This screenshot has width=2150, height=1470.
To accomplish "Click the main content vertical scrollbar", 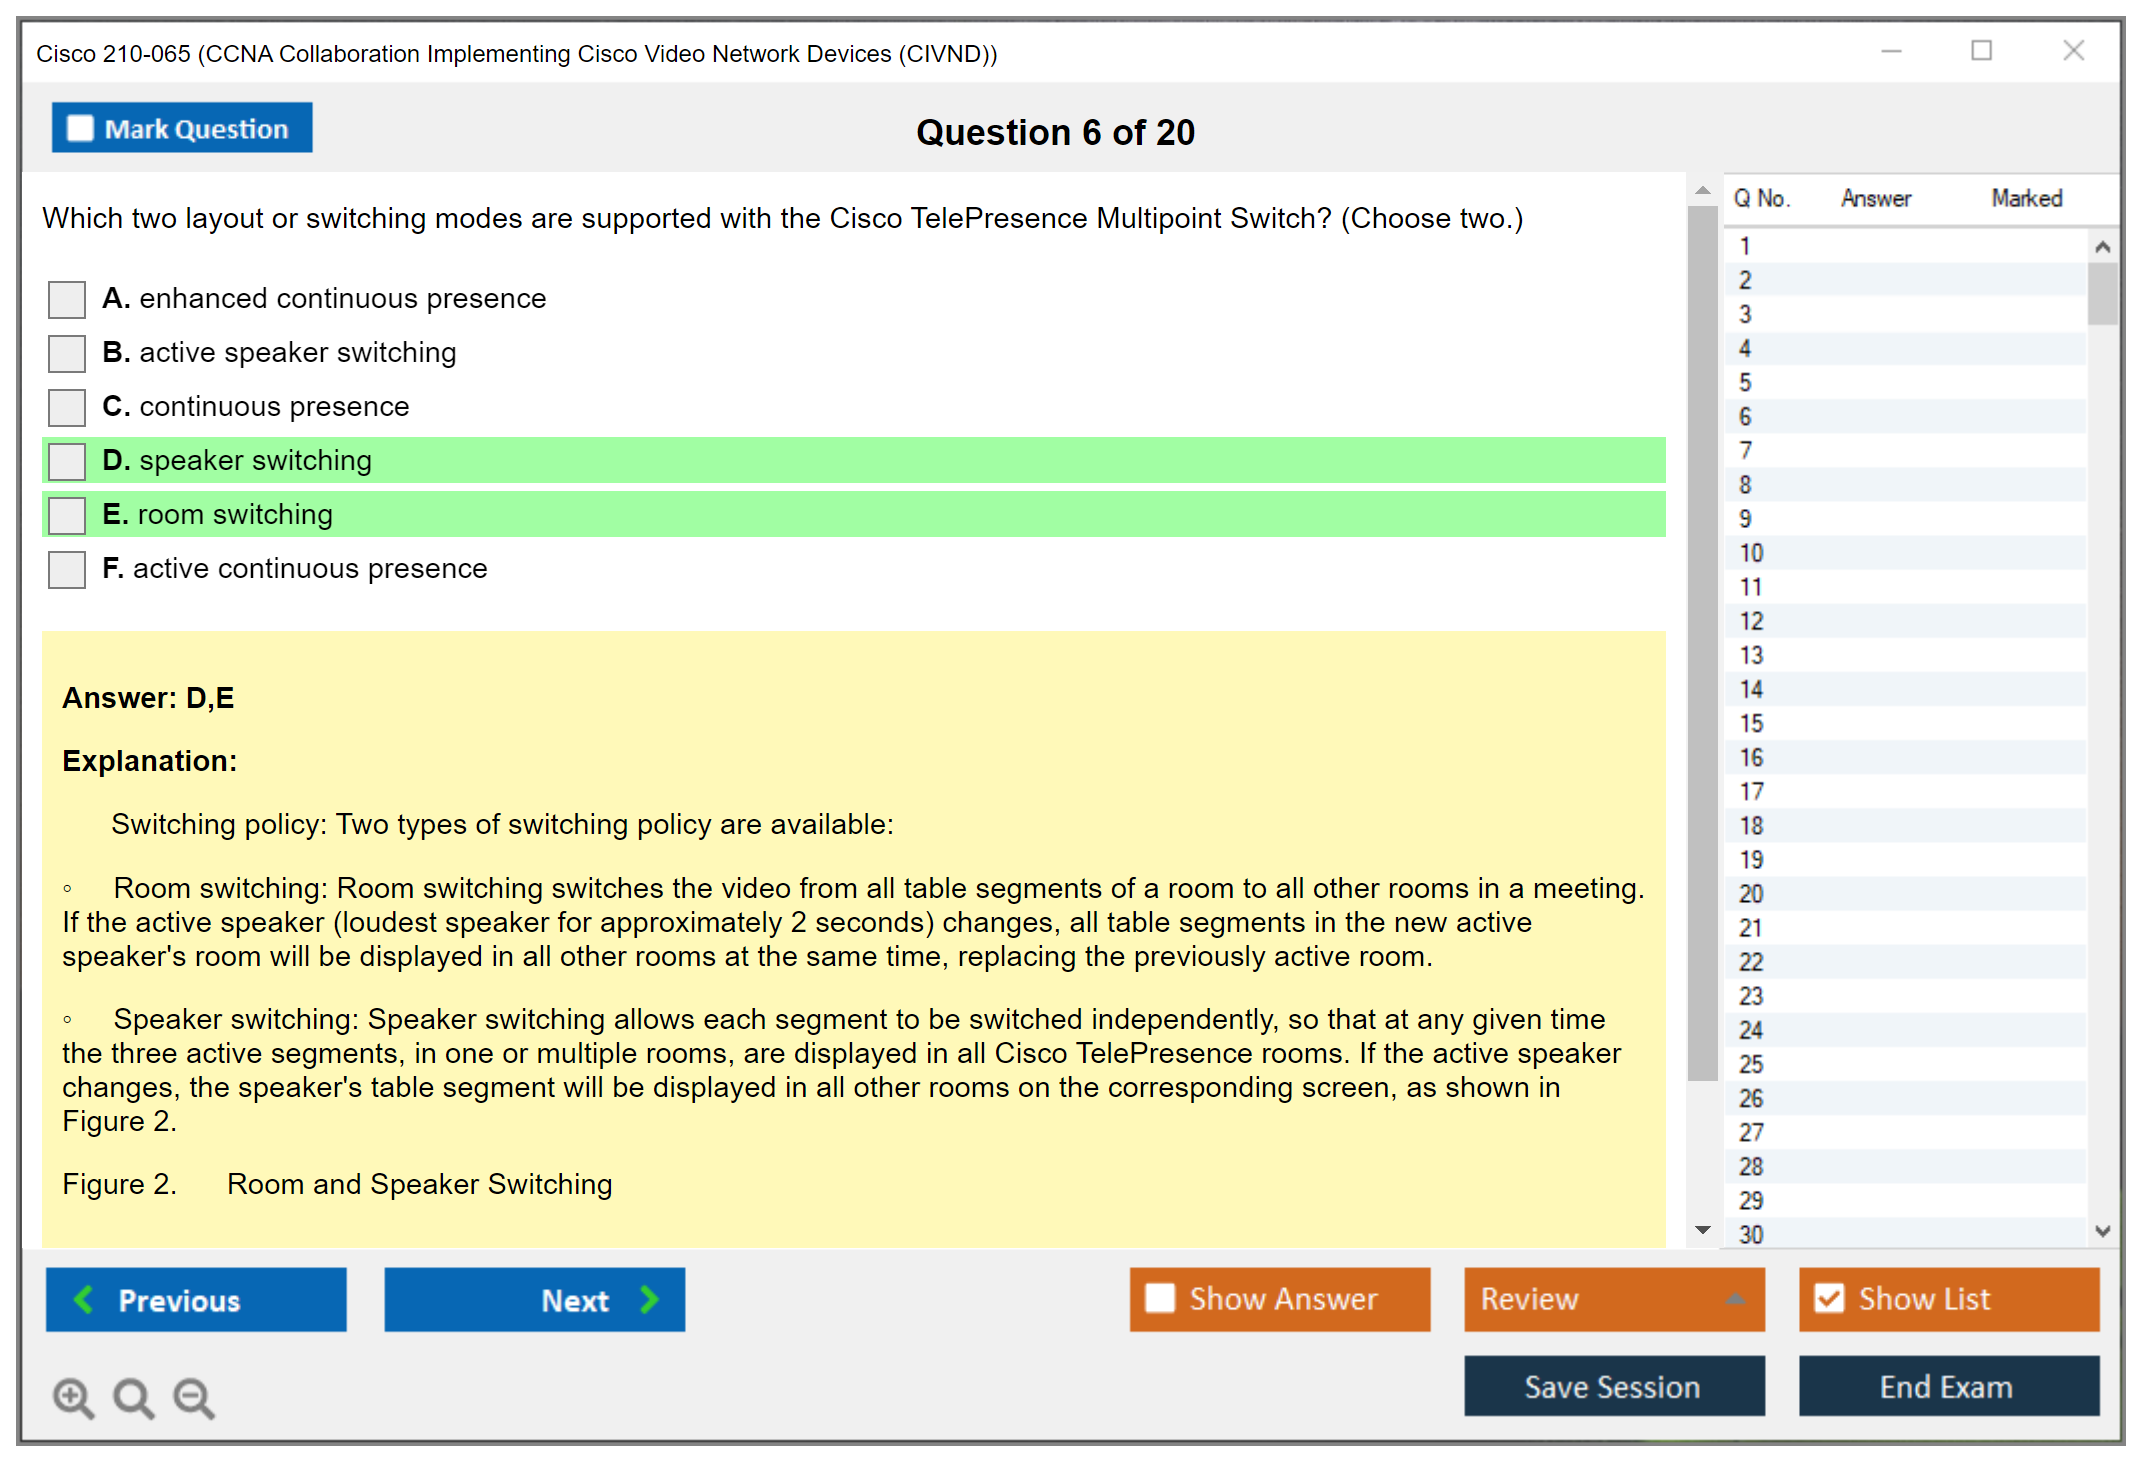I will coord(1702,640).
